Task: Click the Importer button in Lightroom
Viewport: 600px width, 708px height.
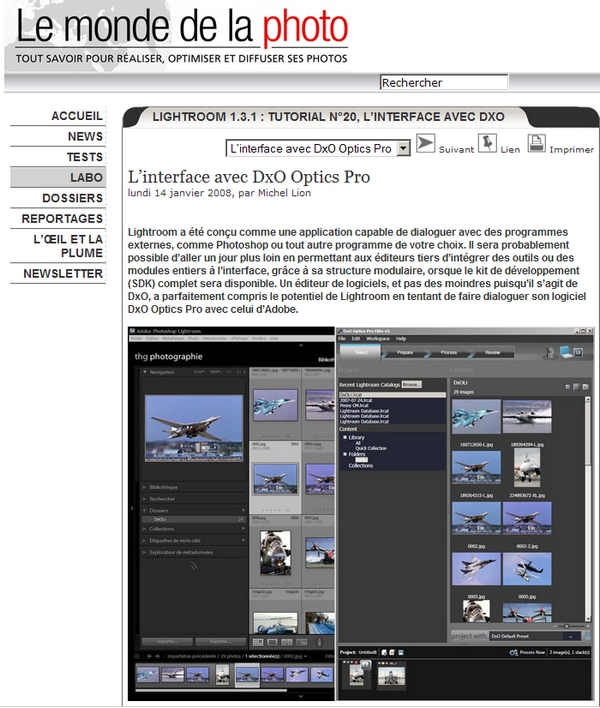Action: pos(167,642)
